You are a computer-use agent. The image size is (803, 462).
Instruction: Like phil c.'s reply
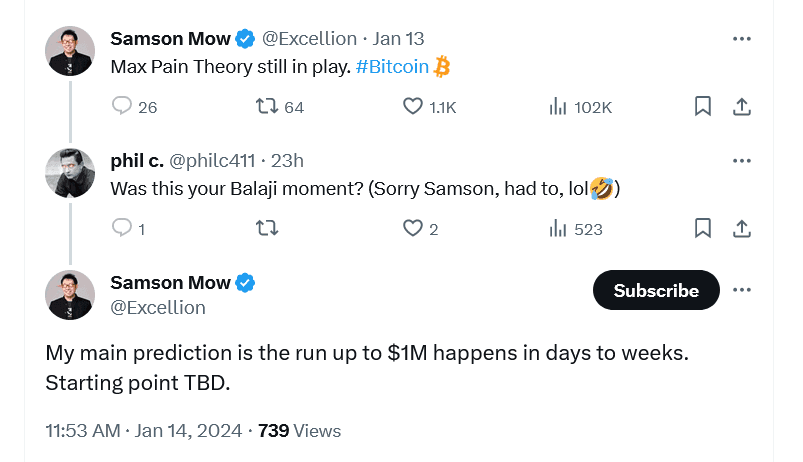[x=413, y=229]
